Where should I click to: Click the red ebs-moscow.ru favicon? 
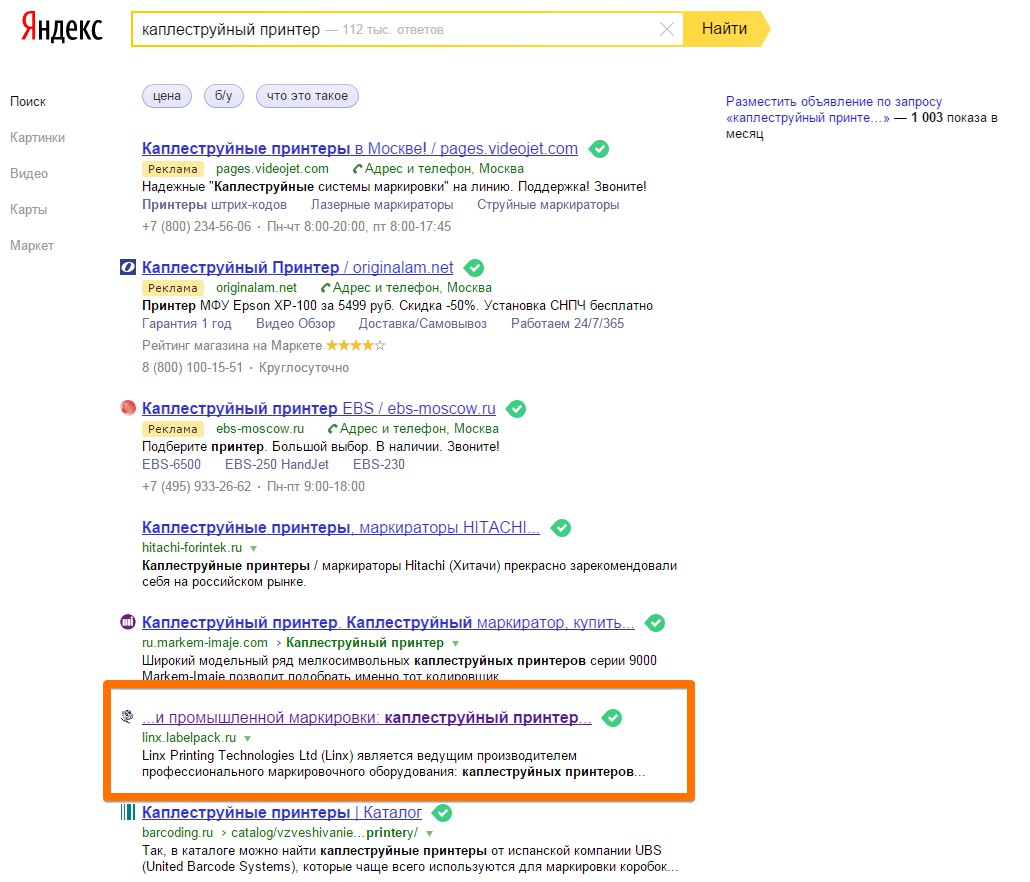[x=127, y=408]
